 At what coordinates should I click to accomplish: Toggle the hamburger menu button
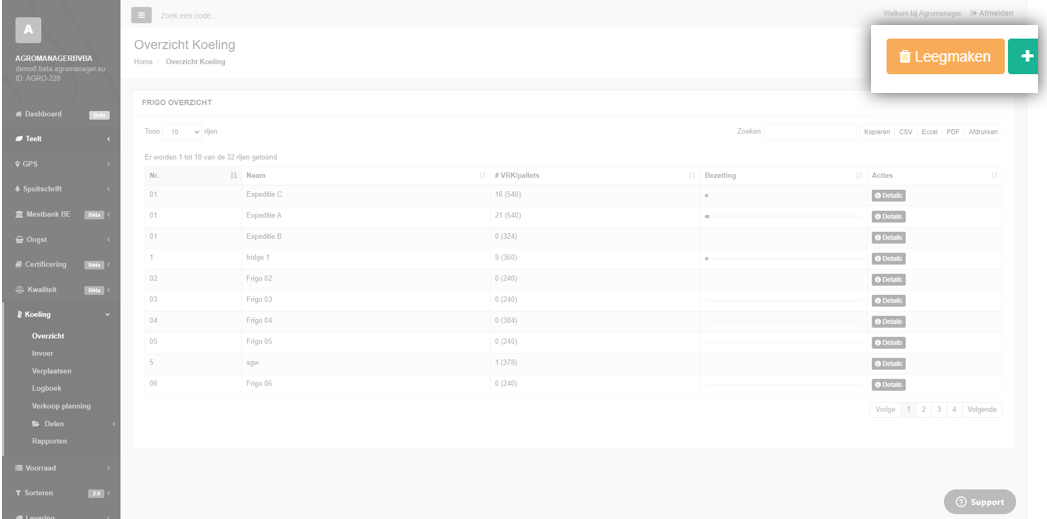point(141,15)
